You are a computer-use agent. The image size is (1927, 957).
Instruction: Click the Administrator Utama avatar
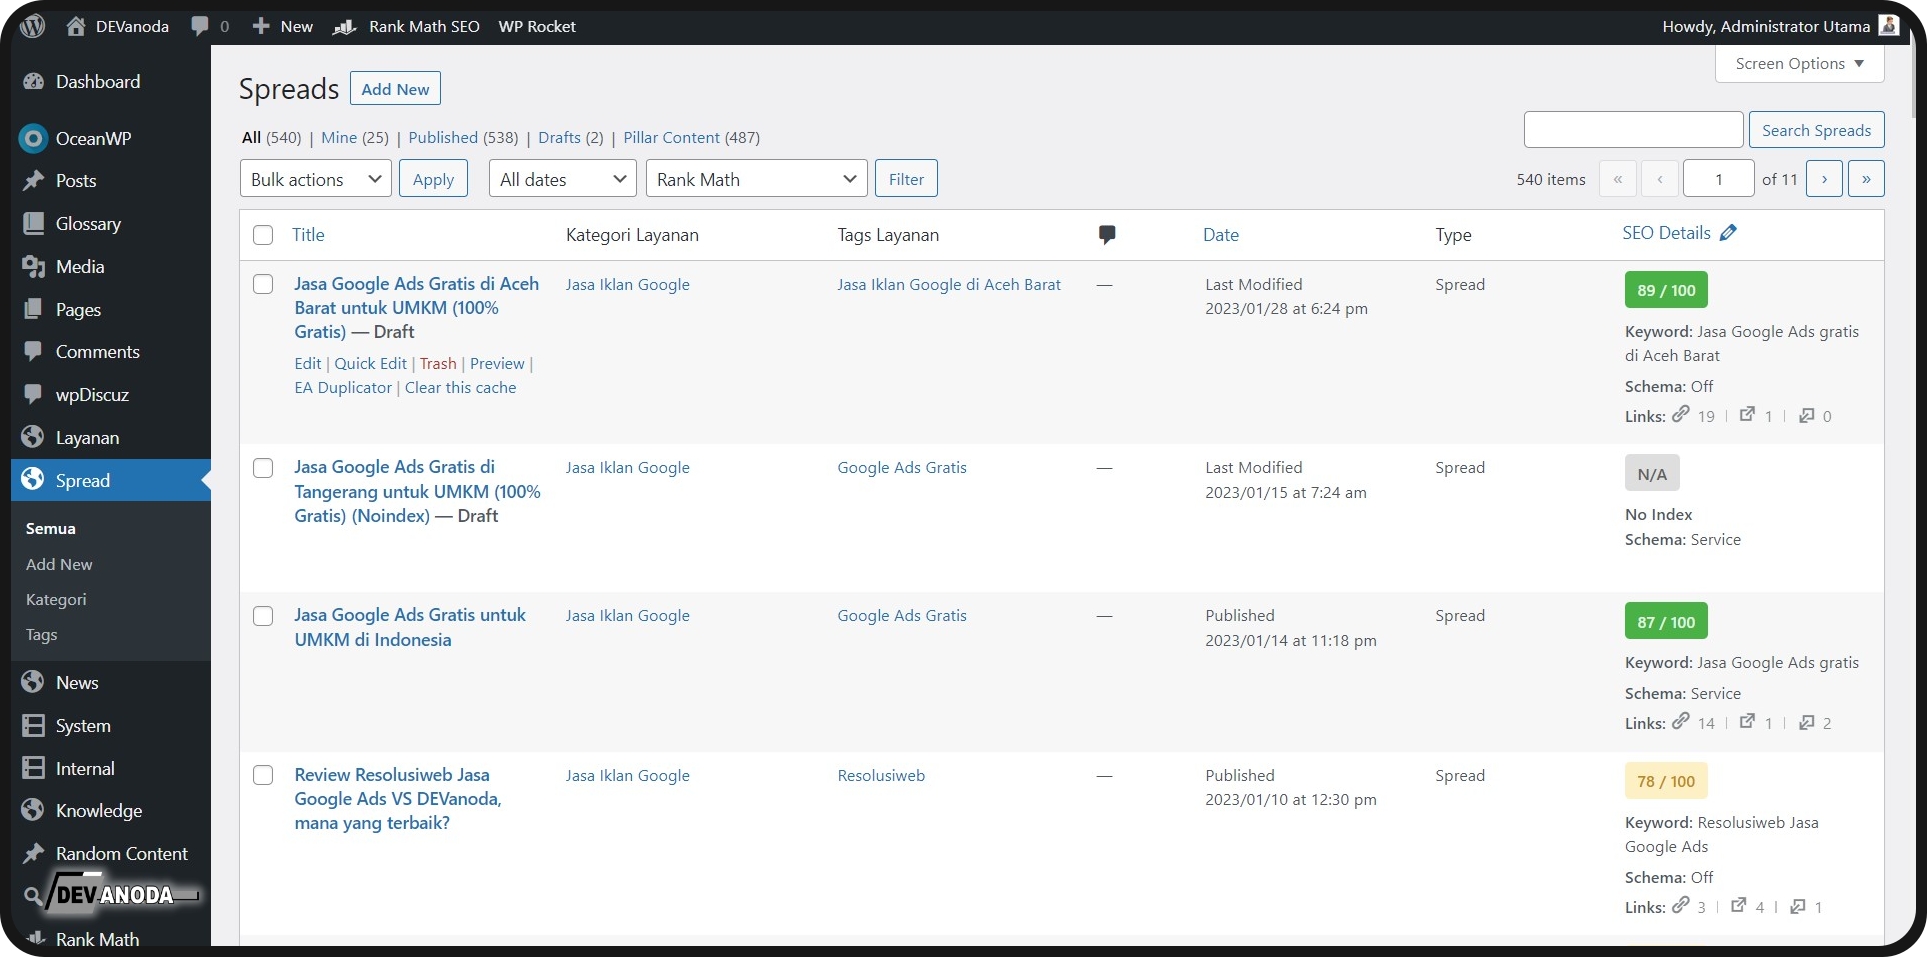pos(1888,26)
